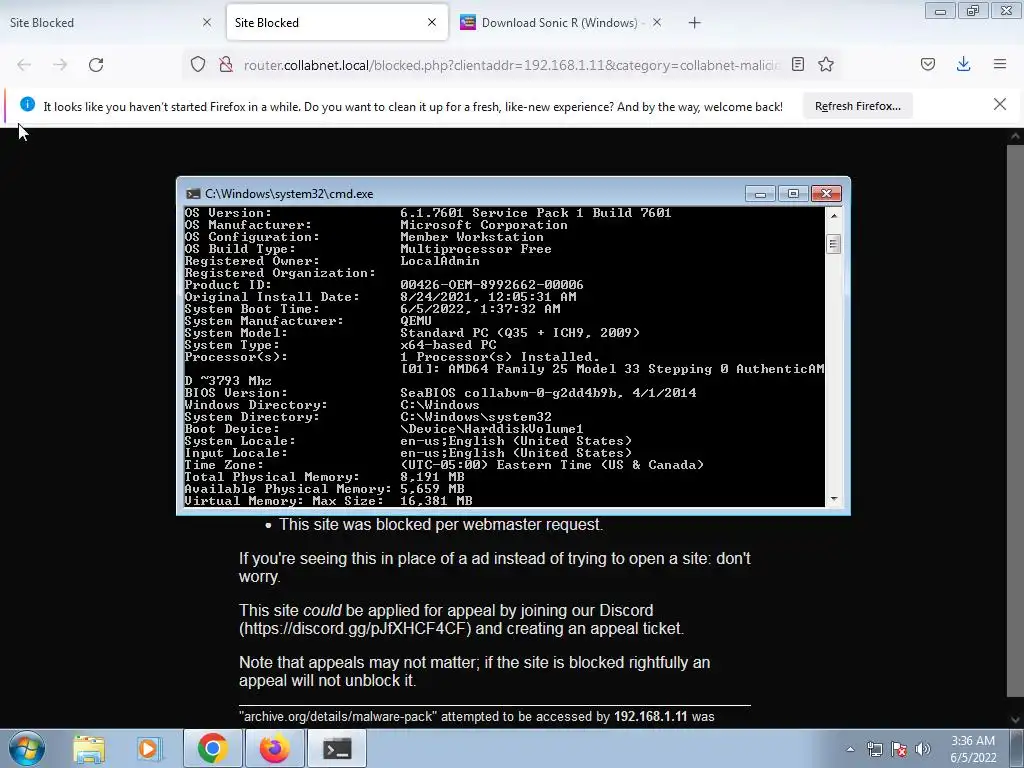Bookmark this page with the star icon
This screenshot has height=768, width=1024.
(826, 64)
